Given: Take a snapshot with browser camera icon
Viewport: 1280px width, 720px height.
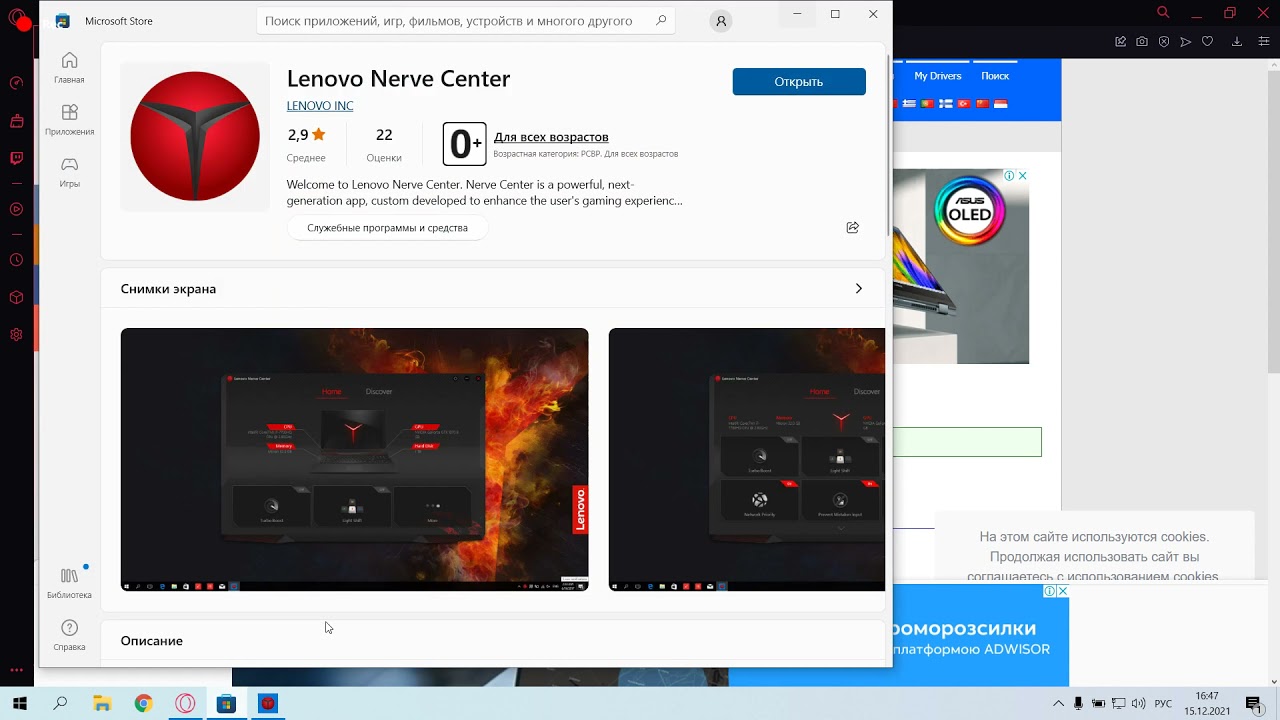Looking at the screenshot, I should click(x=1143, y=42).
